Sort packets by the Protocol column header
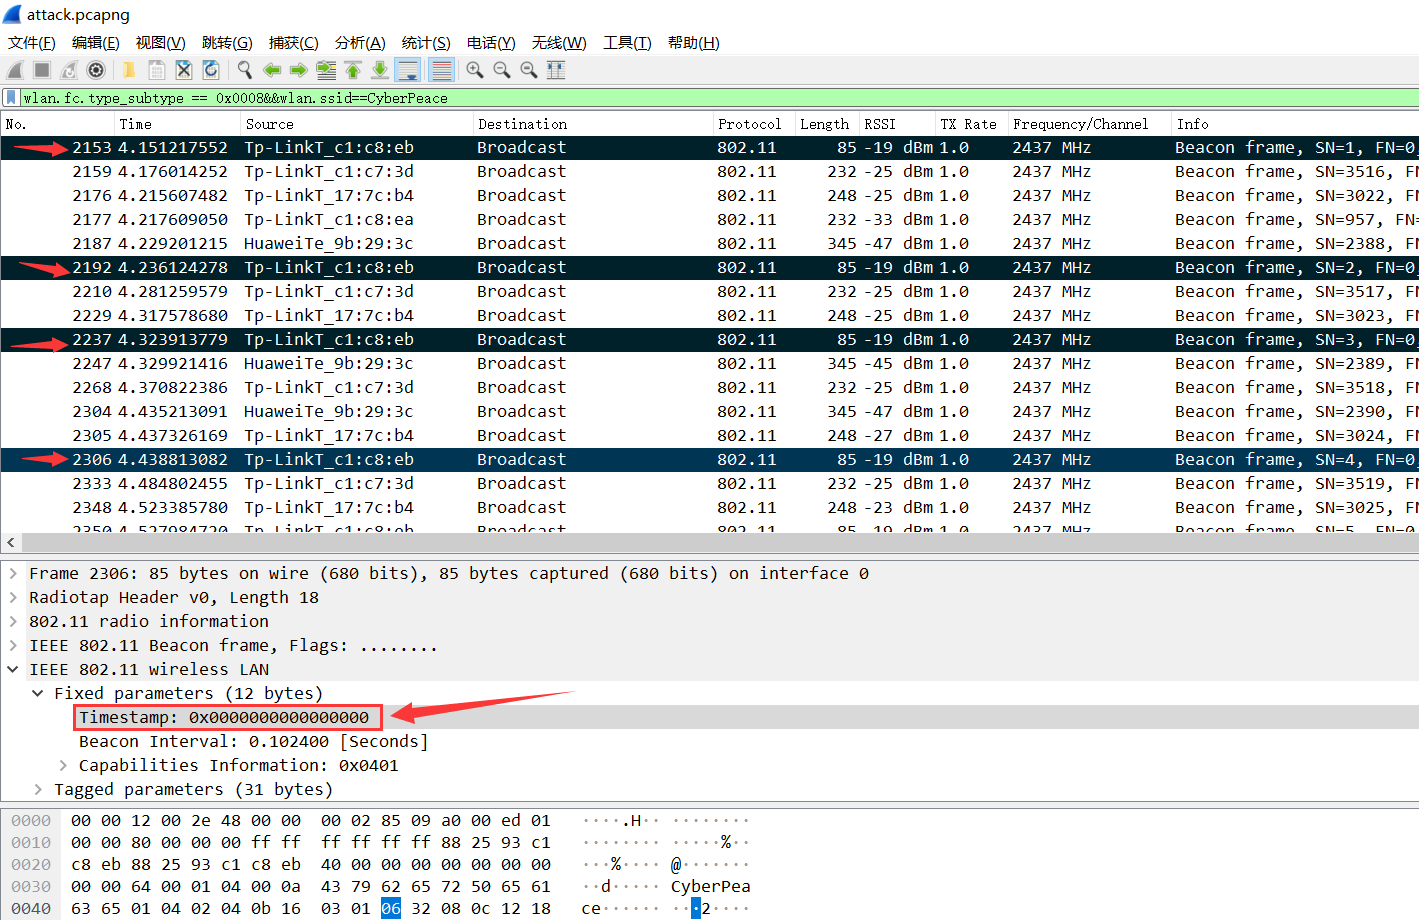 (749, 124)
